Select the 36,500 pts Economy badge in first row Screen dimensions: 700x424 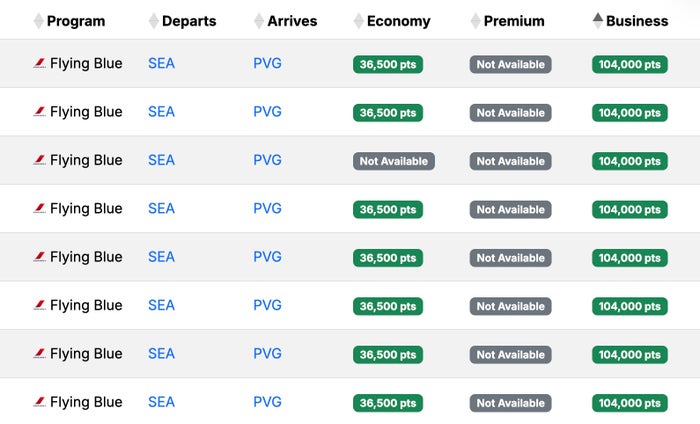coord(388,64)
